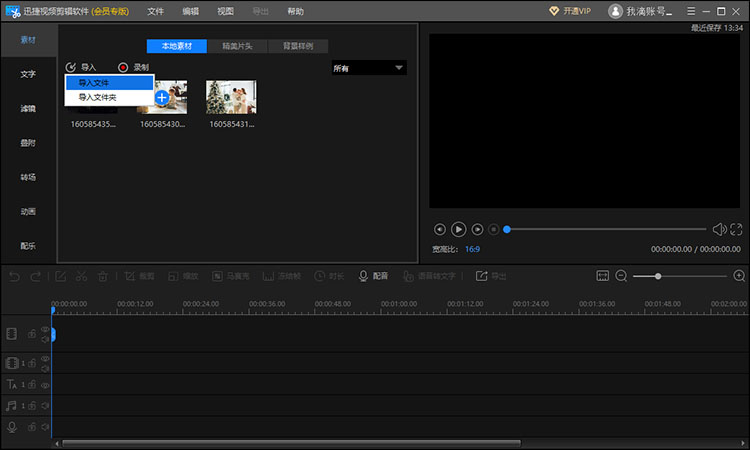Stop preview playback
The image size is (750, 450).
(494, 230)
